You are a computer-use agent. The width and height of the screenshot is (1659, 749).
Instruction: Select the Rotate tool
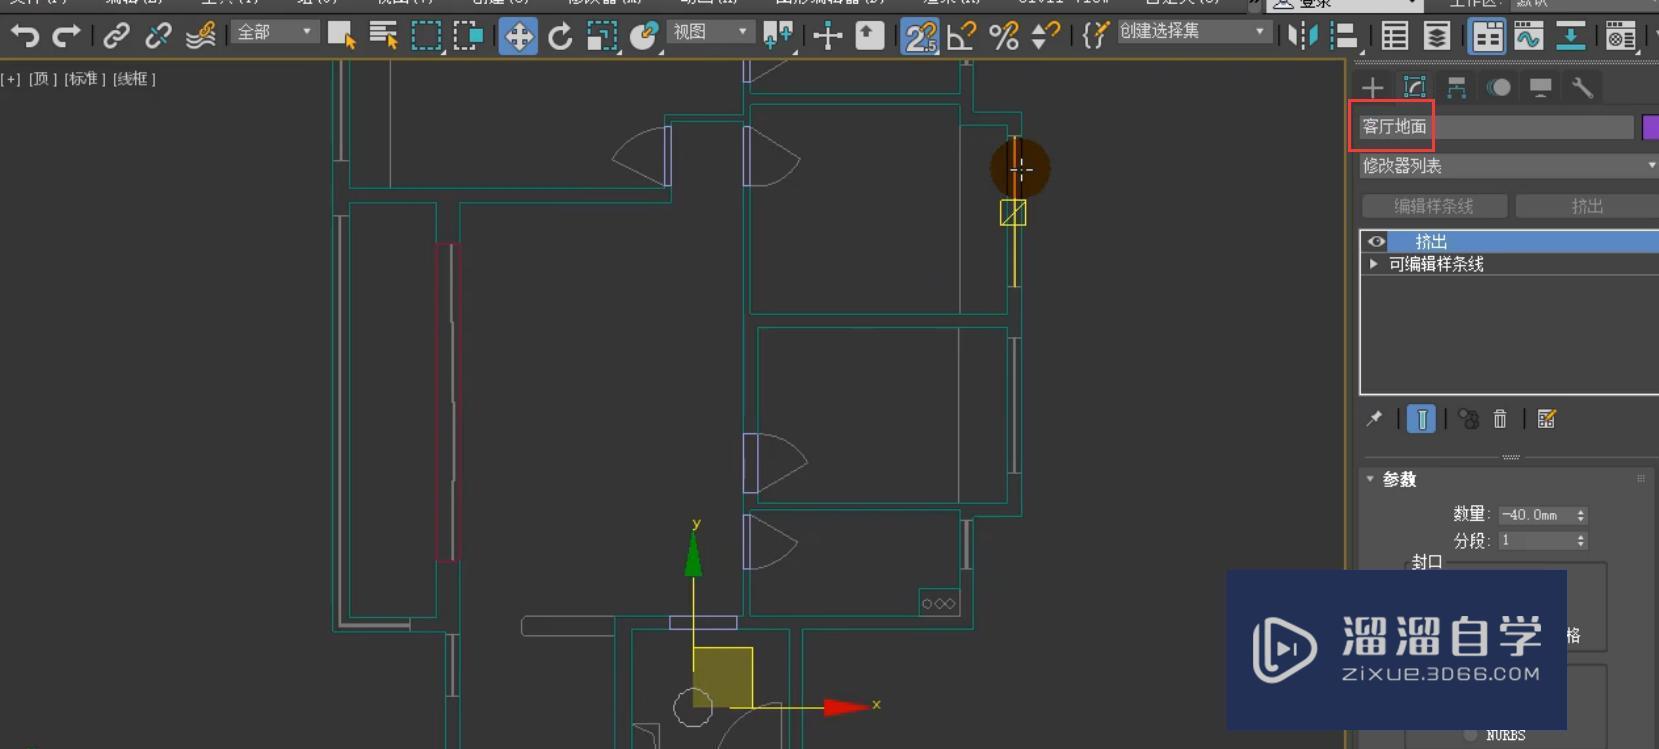(x=560, y=37)
